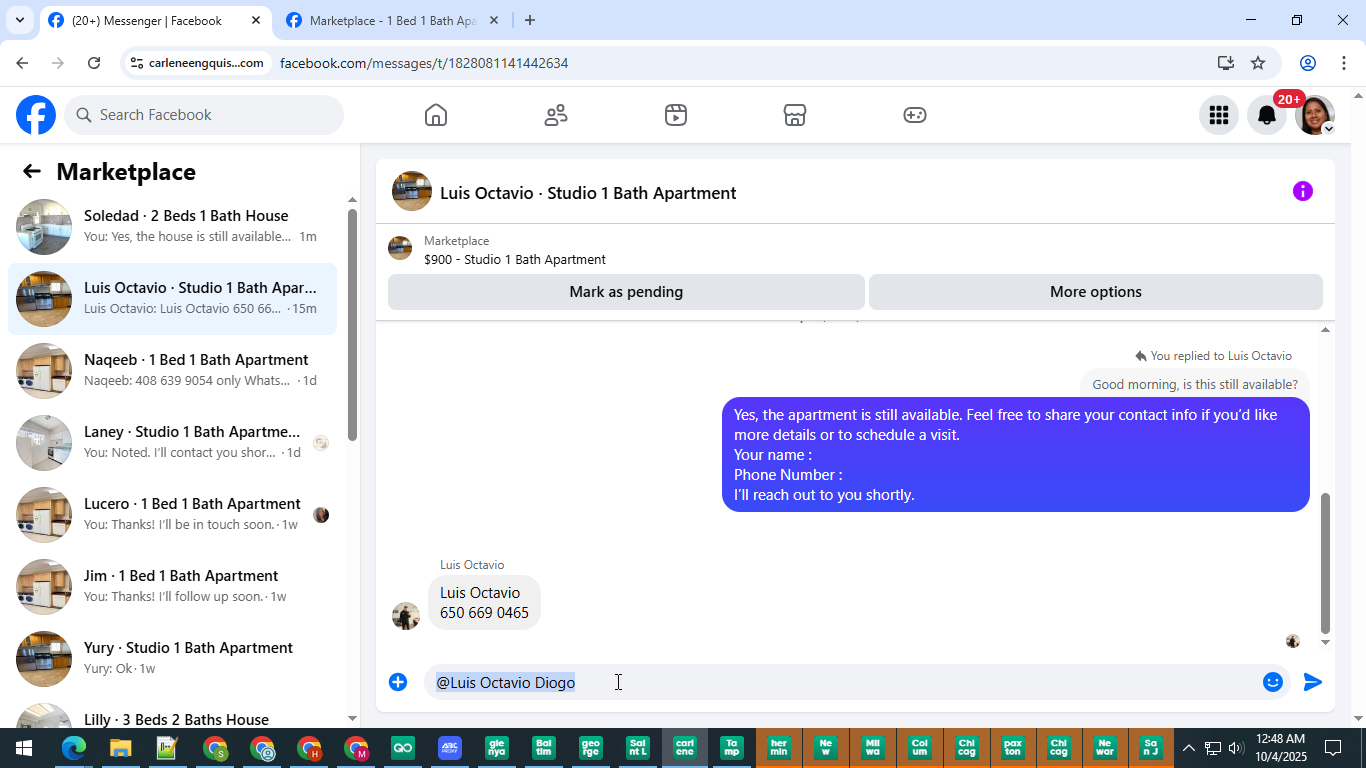Open the taskbar clock showing 12:48 AM
The width and height of the screenshot is (1366, 768).
(x=1281, y=748)
